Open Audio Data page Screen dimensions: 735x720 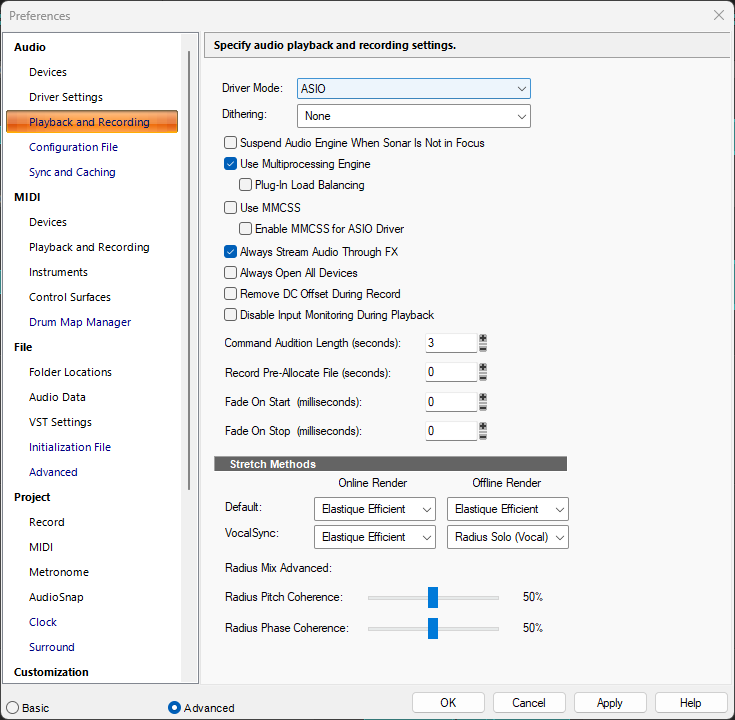pyautogui.click(x=57, y=397)
